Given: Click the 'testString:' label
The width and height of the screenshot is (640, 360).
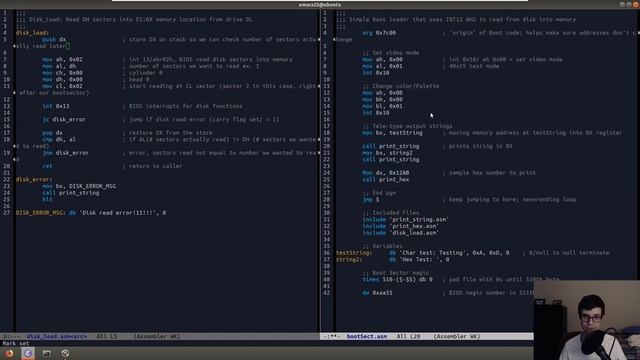Looking at the screenshot, I should click(x=353, y=253).
